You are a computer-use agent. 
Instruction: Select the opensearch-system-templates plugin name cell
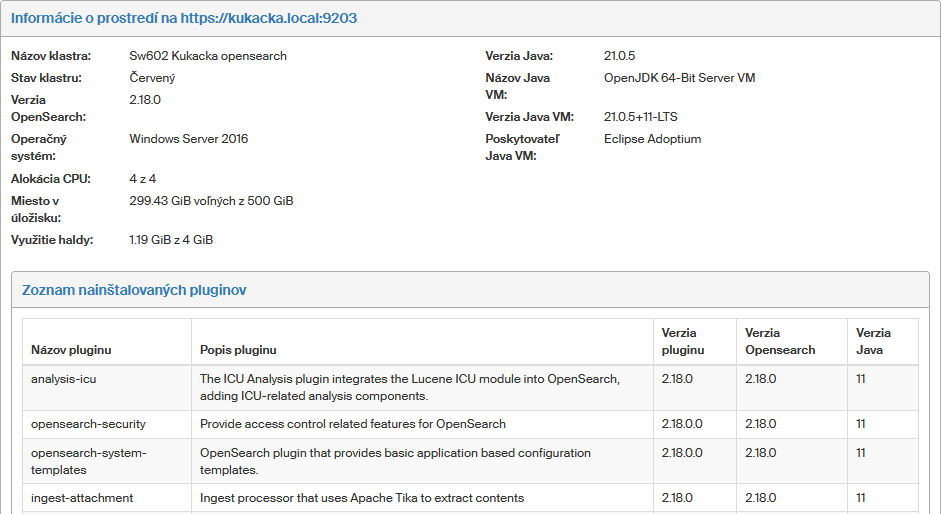(88, 461)
